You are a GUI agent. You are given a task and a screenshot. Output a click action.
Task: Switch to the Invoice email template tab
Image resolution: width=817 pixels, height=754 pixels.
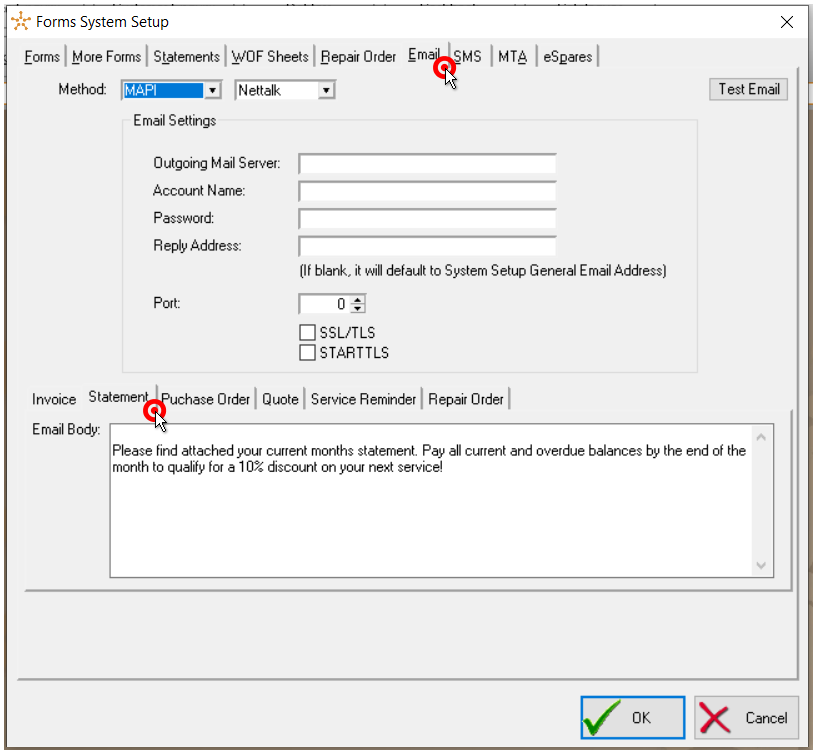pos(53,399)
